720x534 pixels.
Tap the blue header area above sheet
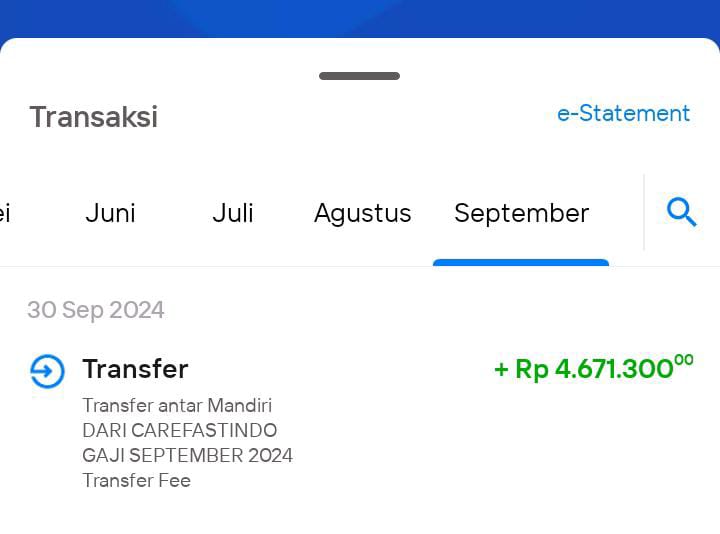click(x=360, y=18)
